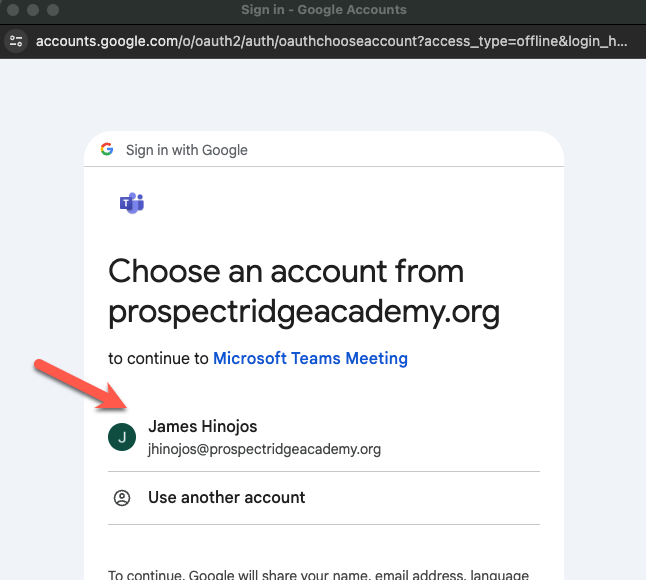Click the Microsoft Teams app icon
This screenshot has height=580, width=646.
132,203
